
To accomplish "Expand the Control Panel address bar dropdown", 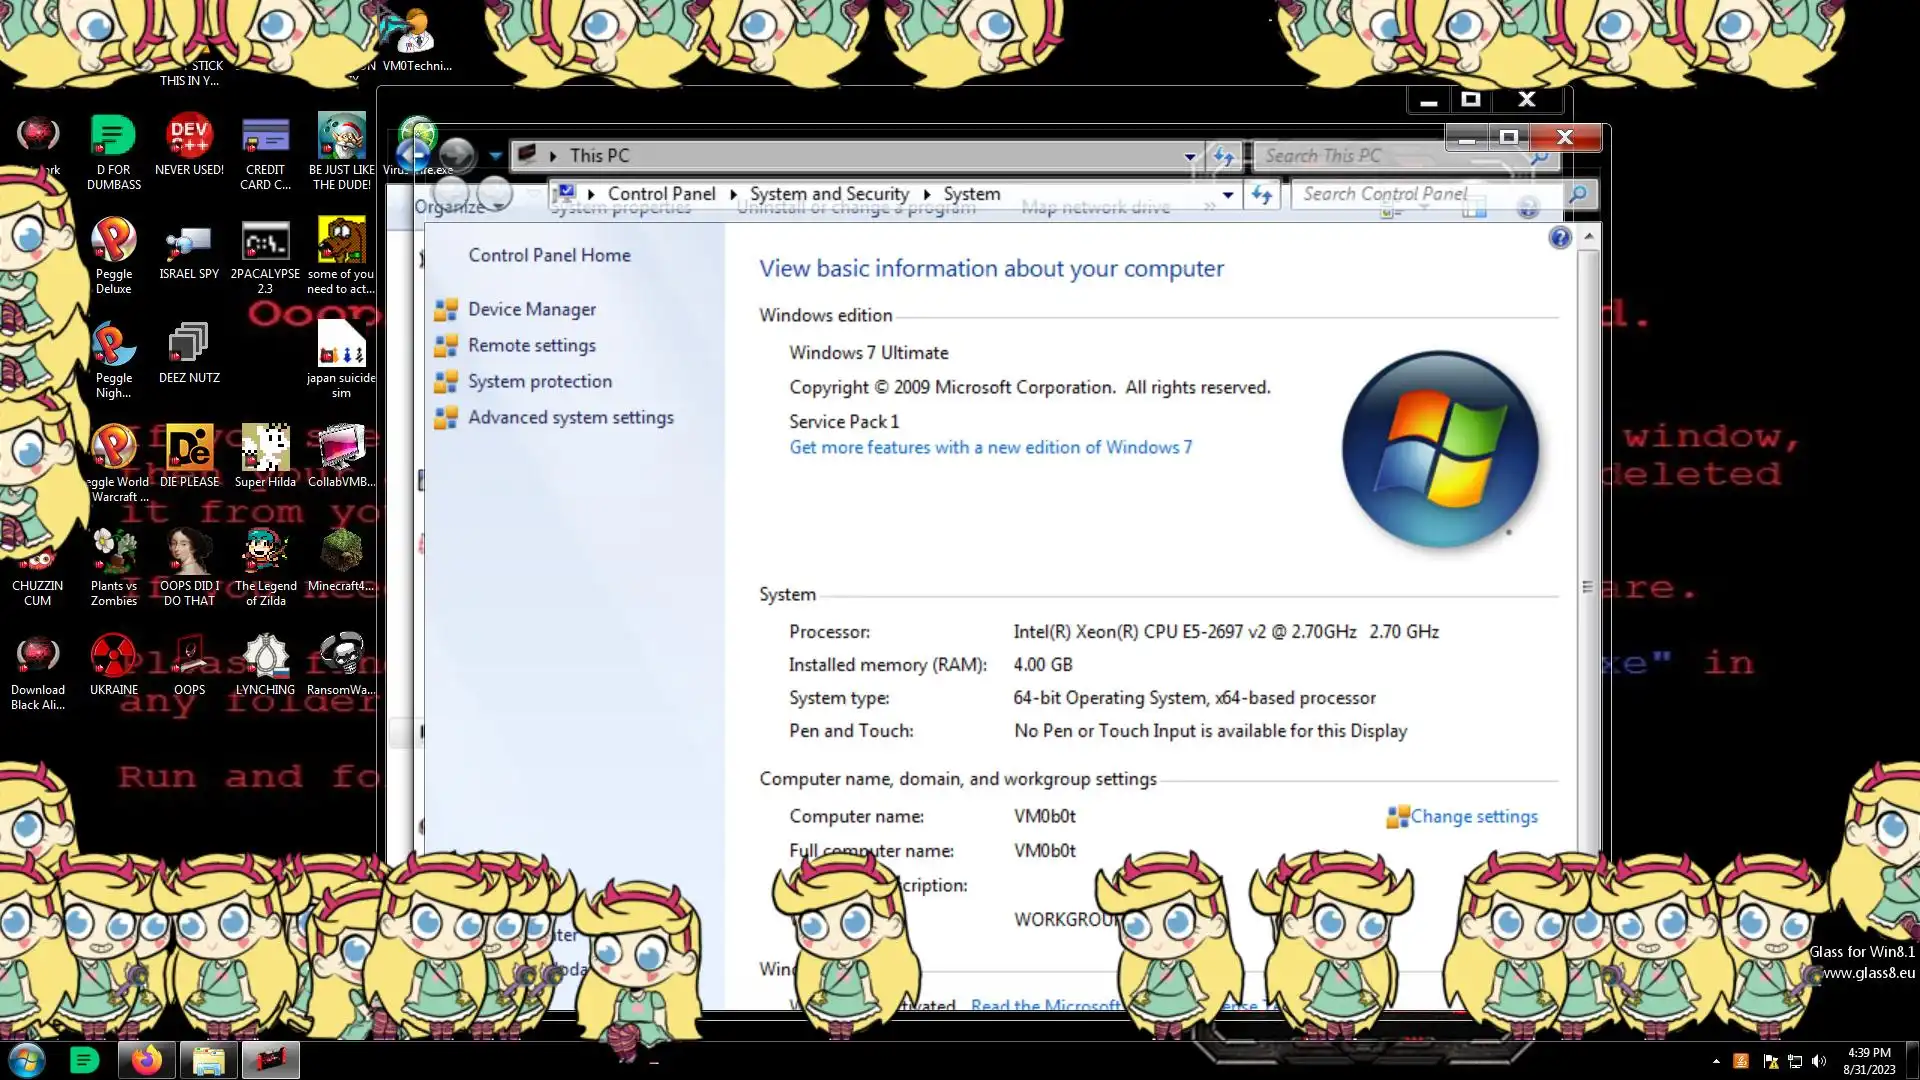I will (1228, 195).
